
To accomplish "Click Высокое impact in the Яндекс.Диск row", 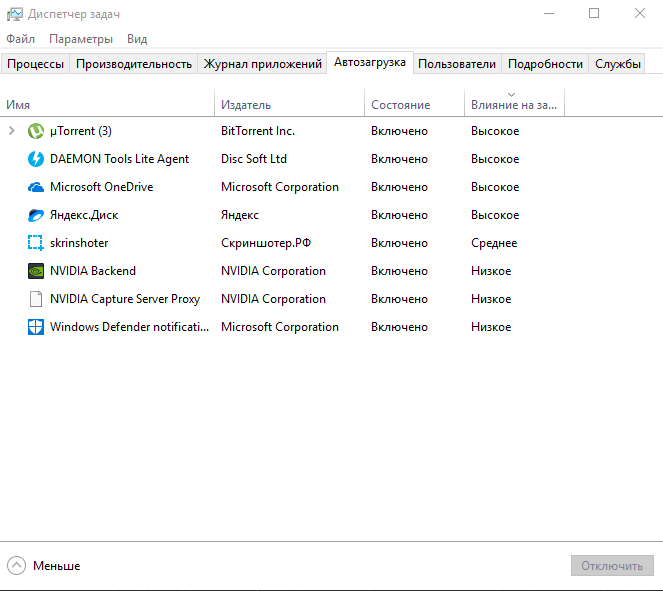I will [495, 215].
